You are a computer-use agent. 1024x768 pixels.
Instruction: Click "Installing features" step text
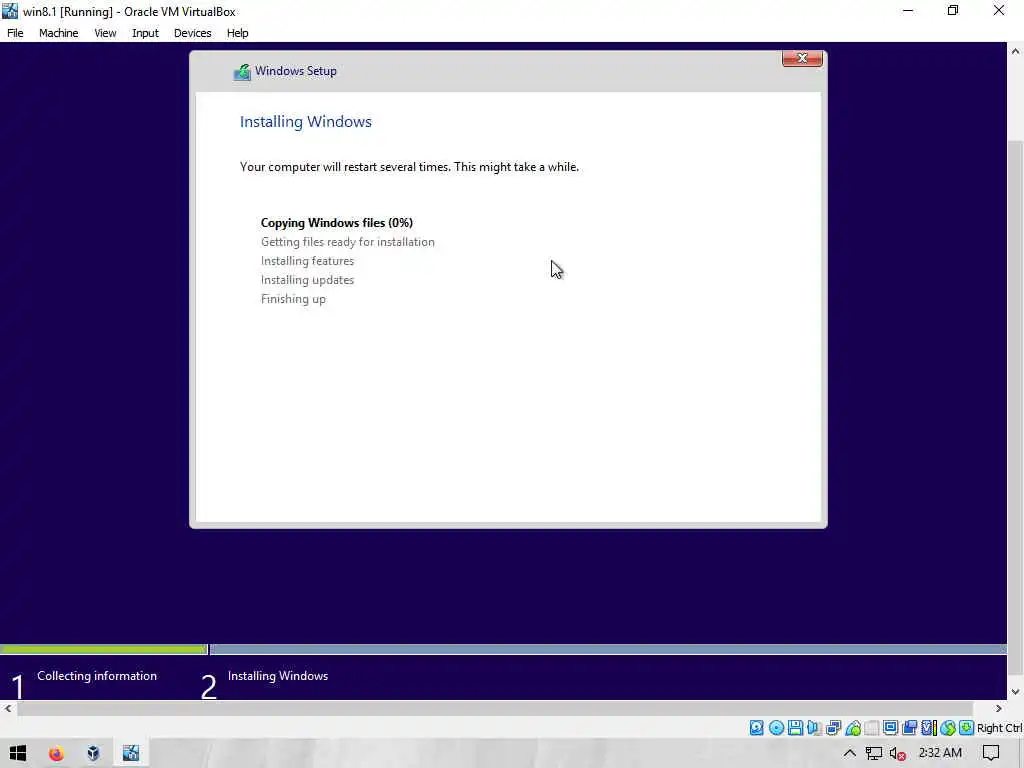coord(308,261)
